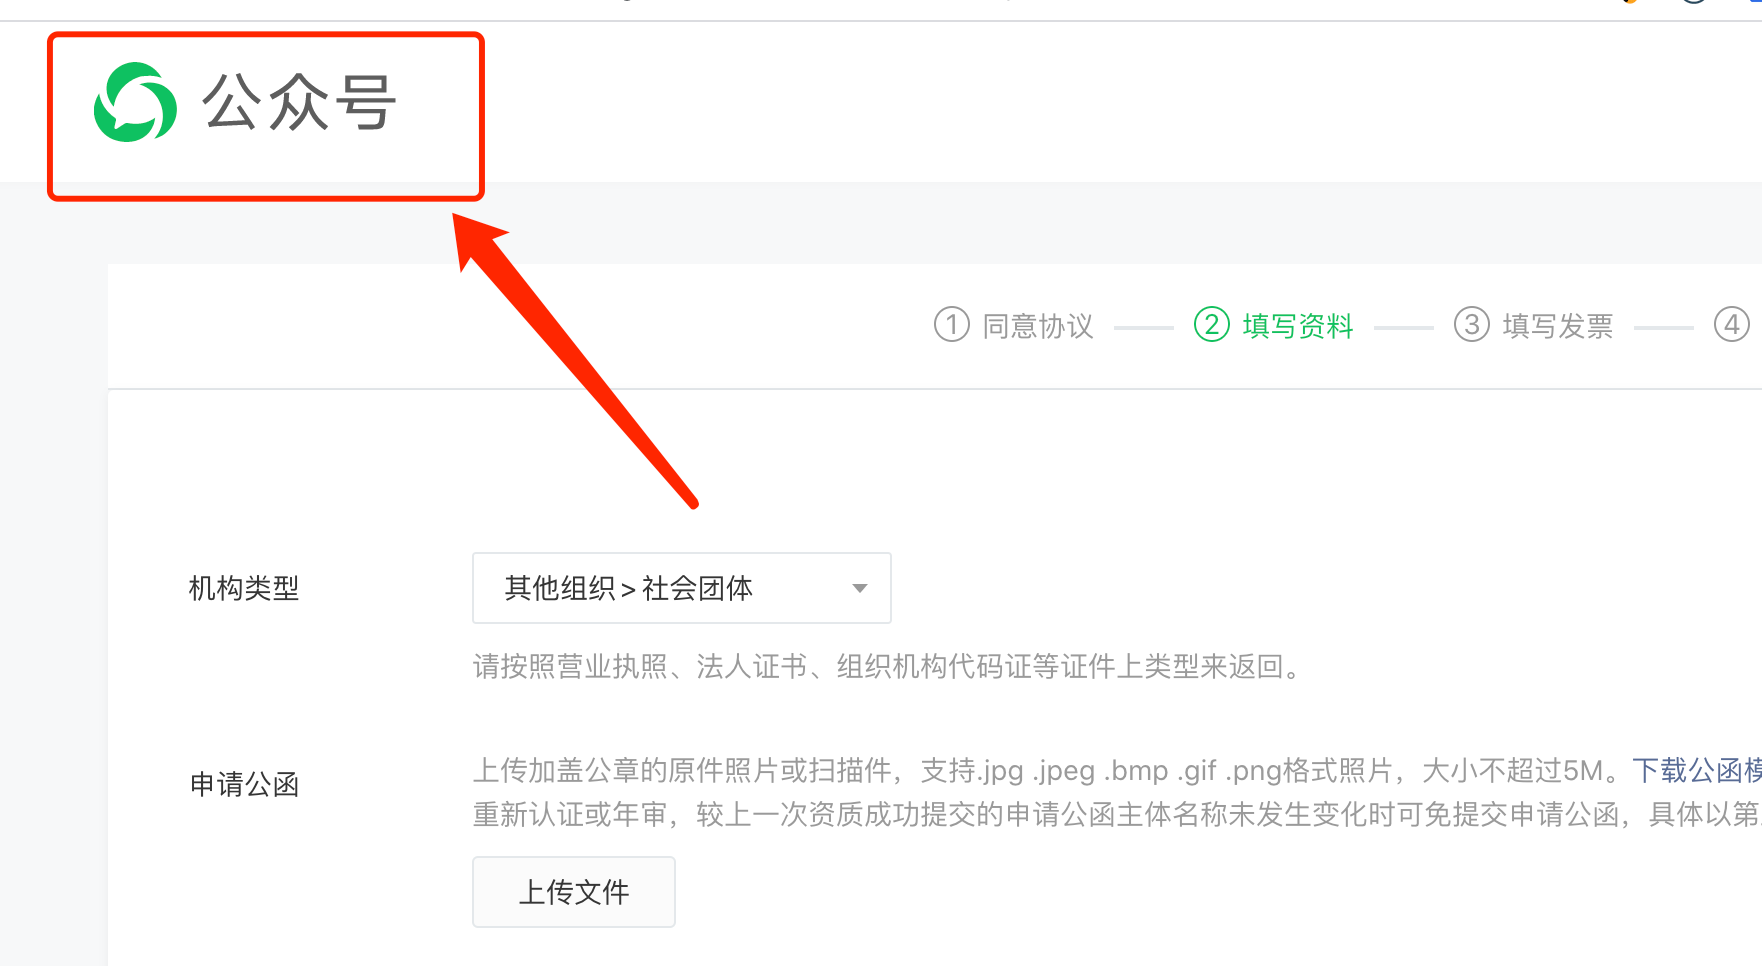Select the step 3 circled number icon
The height and width of the screenshot is (966, 1762).
click(1472, 325)
